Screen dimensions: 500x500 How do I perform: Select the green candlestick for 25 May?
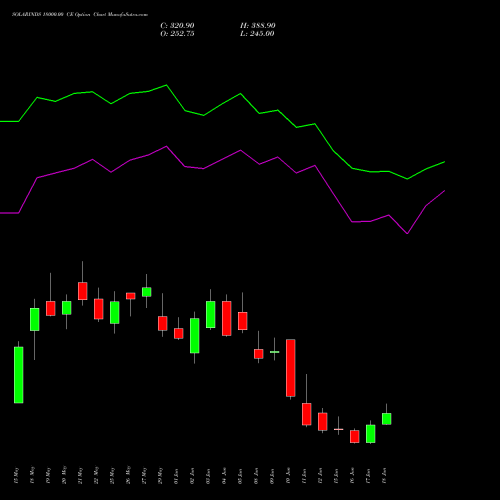click(x=115, y=313)
